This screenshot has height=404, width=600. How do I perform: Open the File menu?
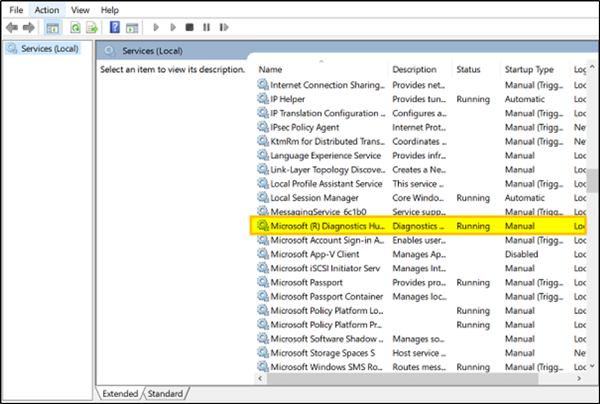(x=16, y=9)
